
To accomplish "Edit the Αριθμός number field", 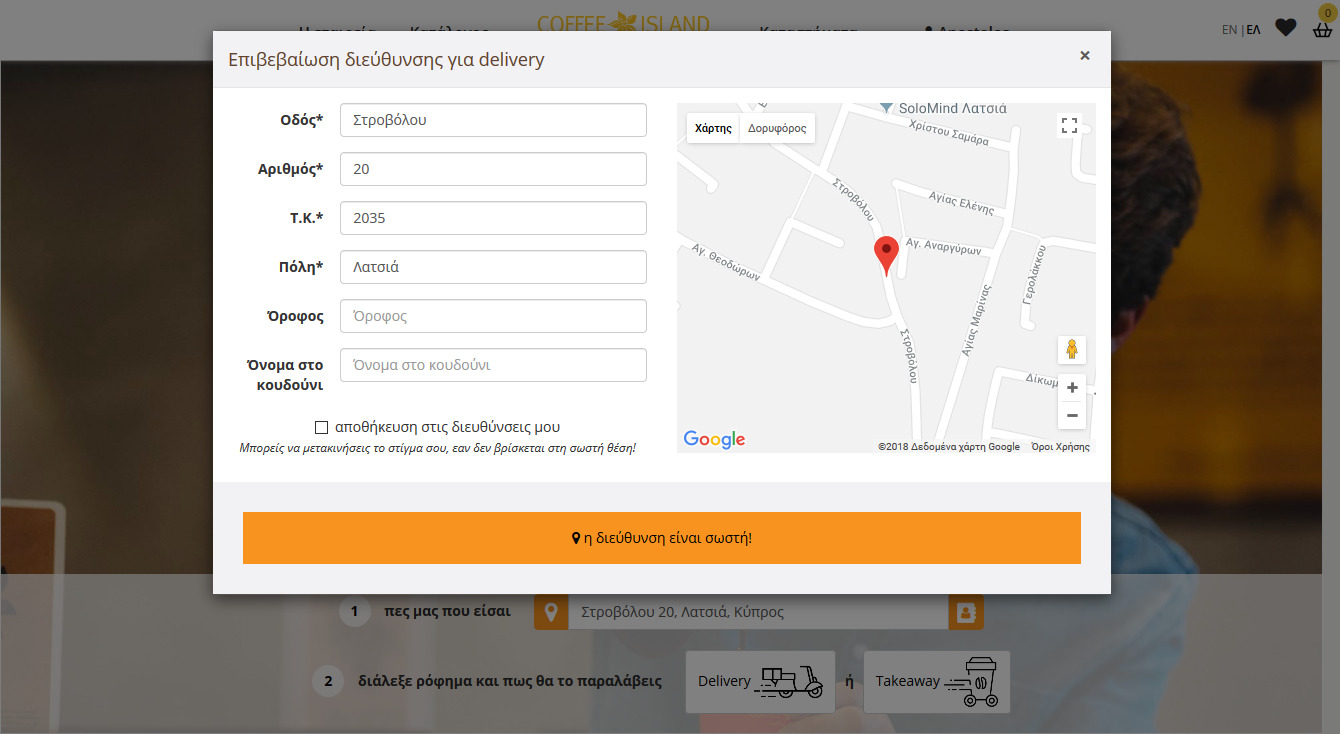I will point(493,169).
